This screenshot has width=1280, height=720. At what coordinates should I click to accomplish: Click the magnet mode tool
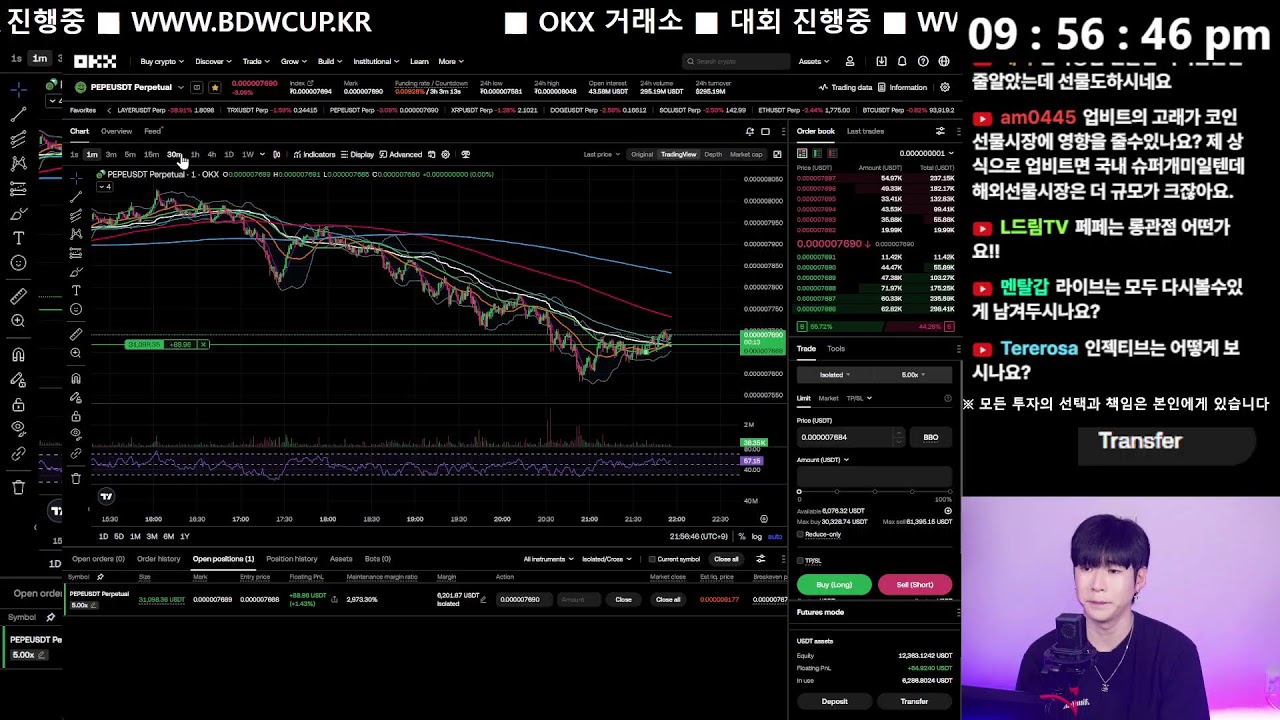pos(76,378)
